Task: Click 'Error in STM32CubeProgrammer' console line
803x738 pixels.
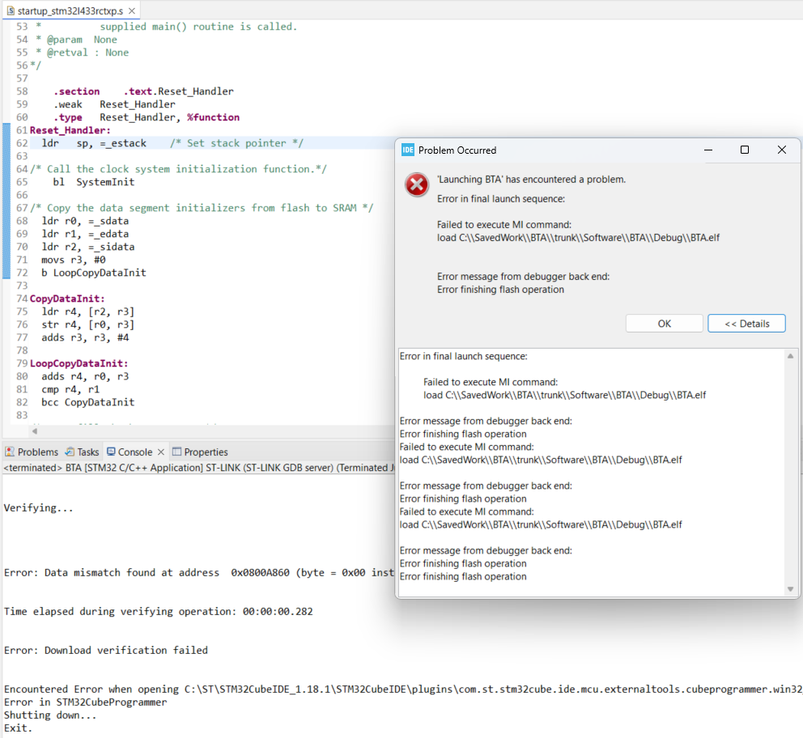Action: click(x=86, y=702)
